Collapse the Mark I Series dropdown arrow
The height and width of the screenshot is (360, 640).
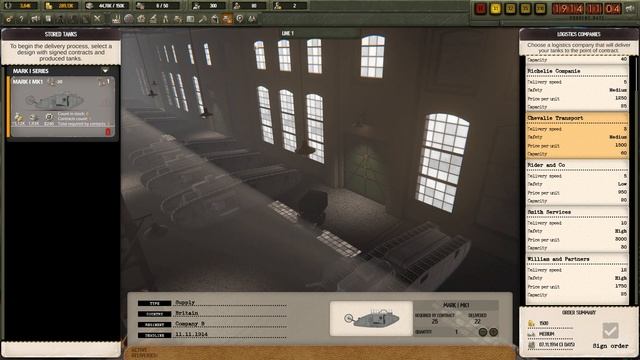105,71
